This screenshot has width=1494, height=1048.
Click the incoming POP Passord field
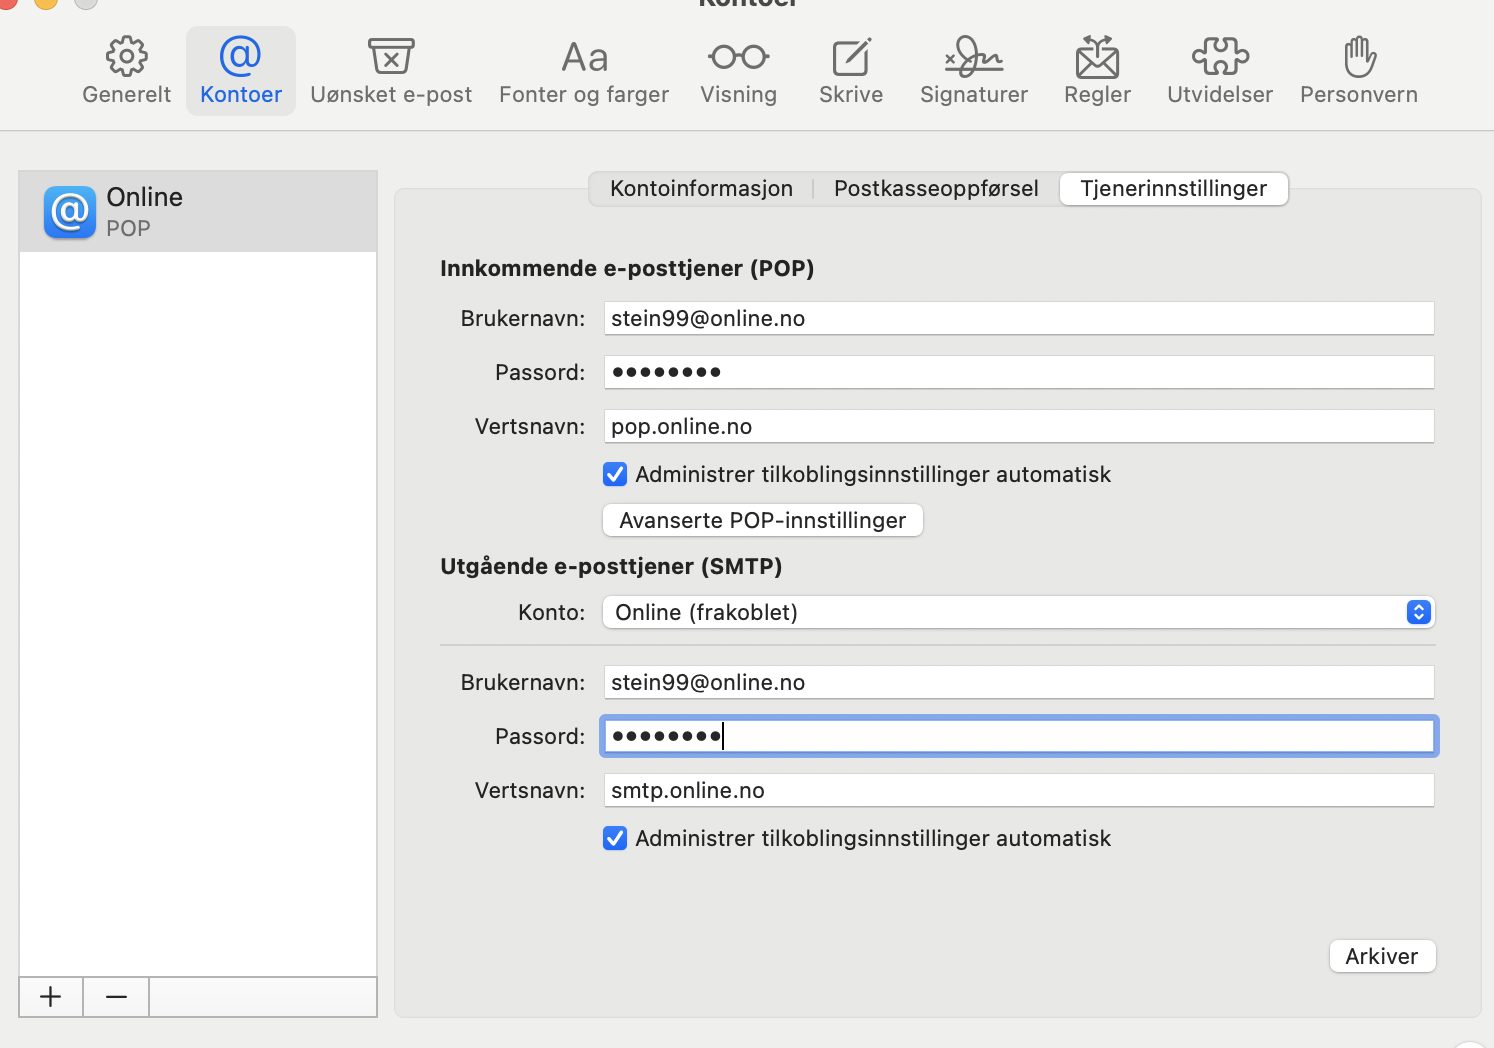(1019, 372)
